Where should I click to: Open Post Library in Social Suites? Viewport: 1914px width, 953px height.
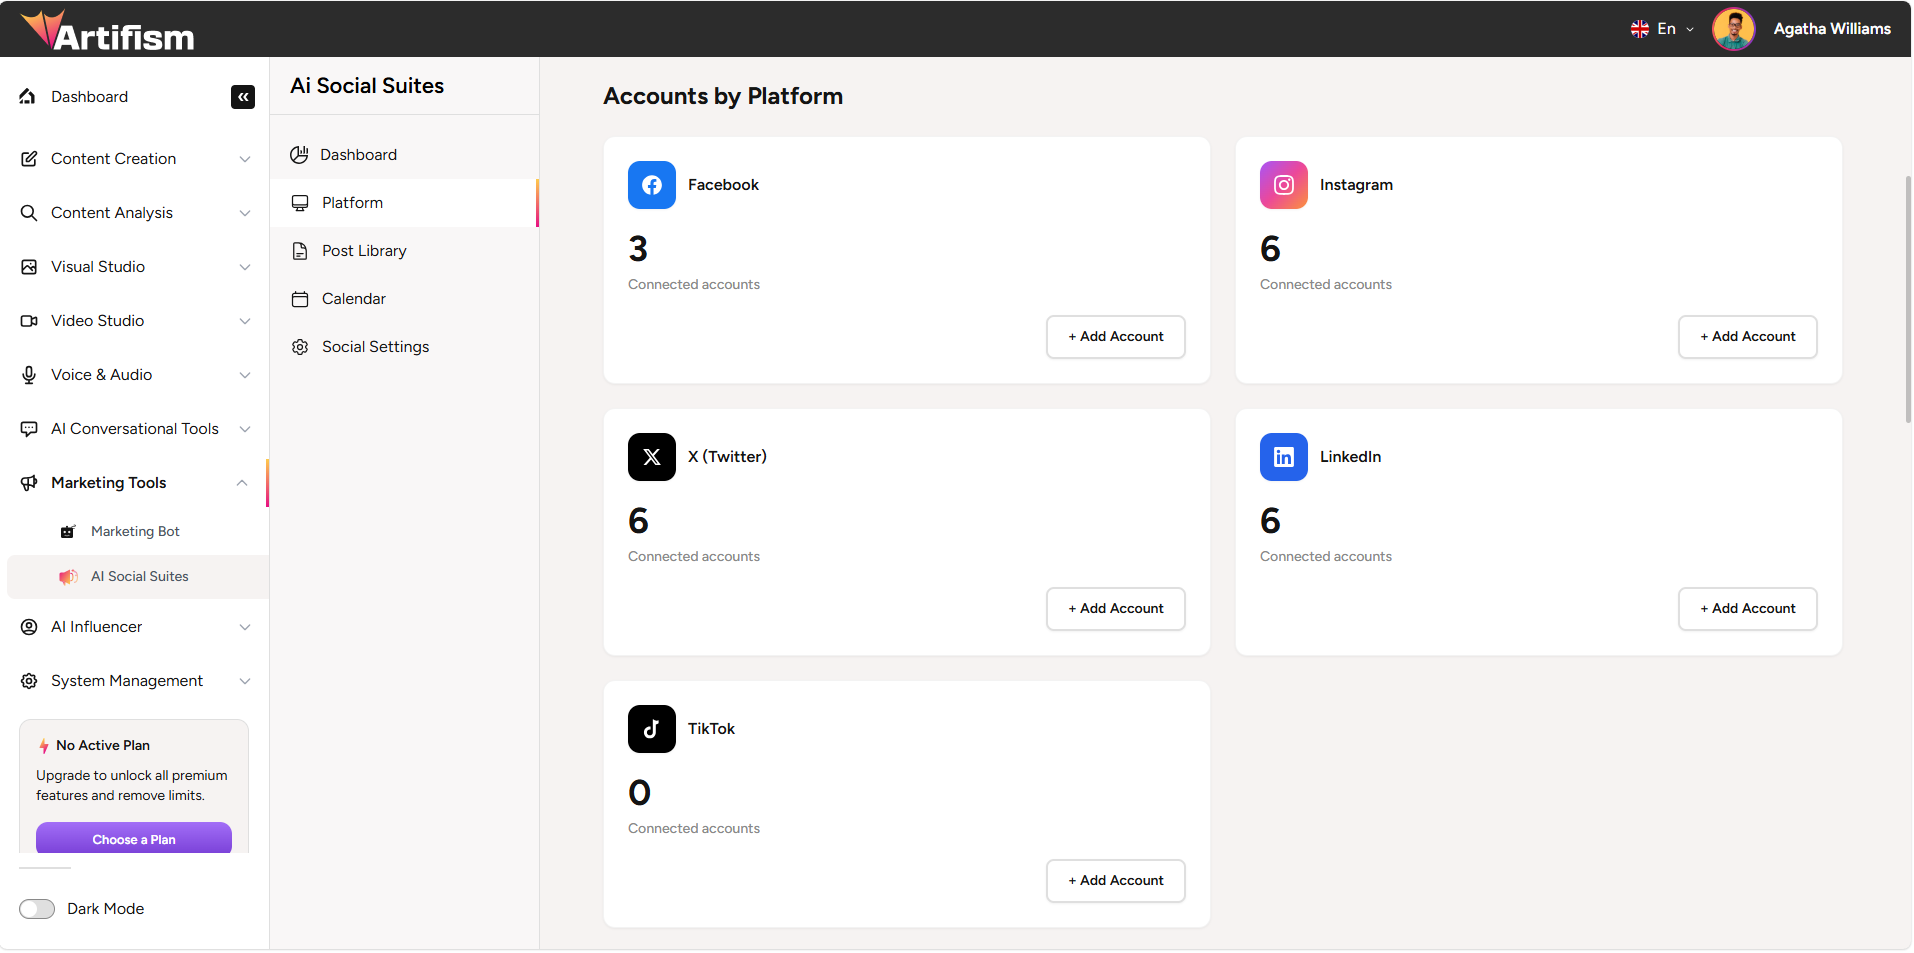click(x=364, y=251)
